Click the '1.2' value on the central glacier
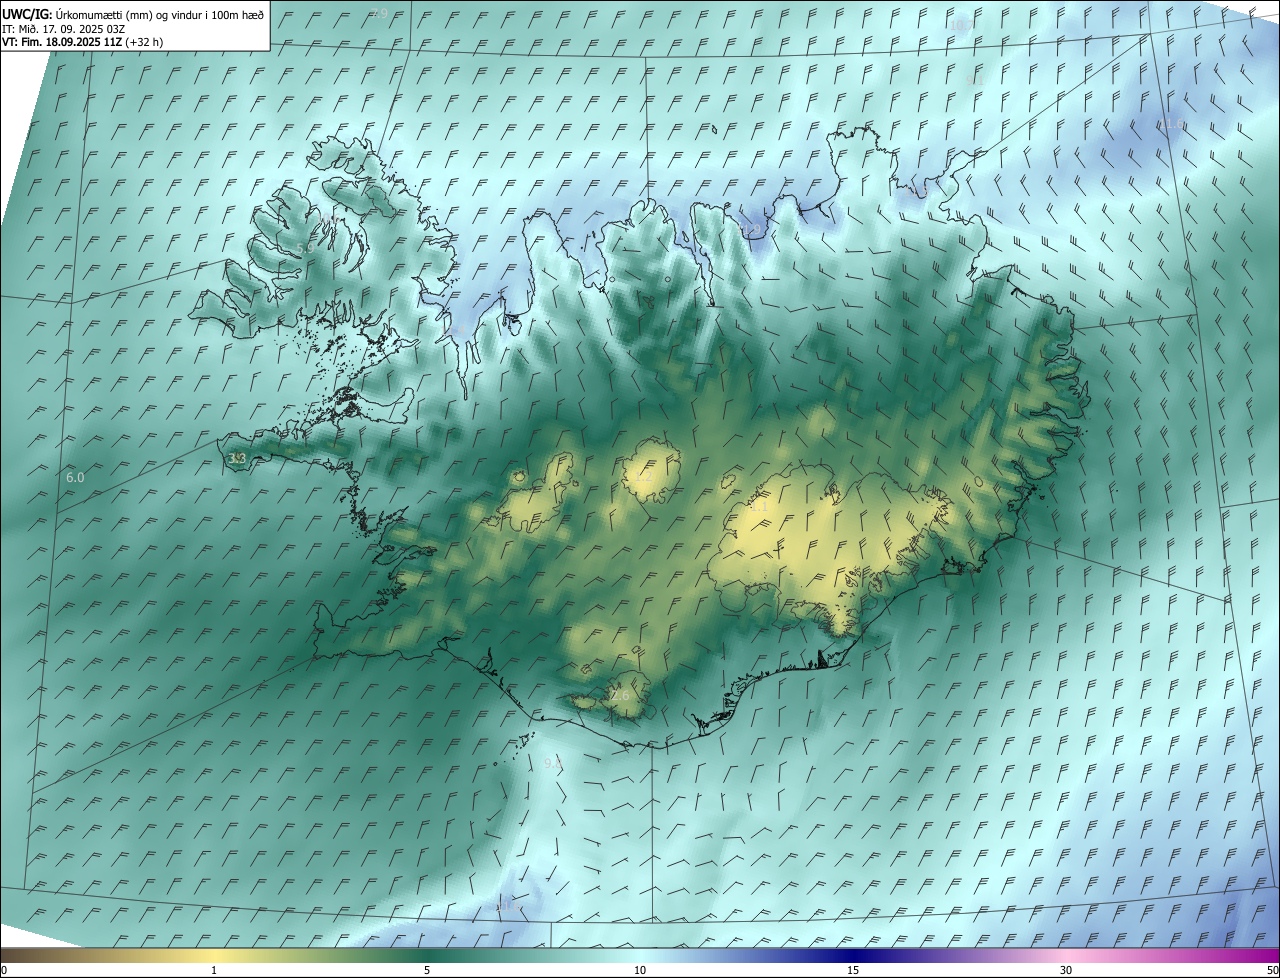This screenshot has height=978, width=1280. pos(643,476)
